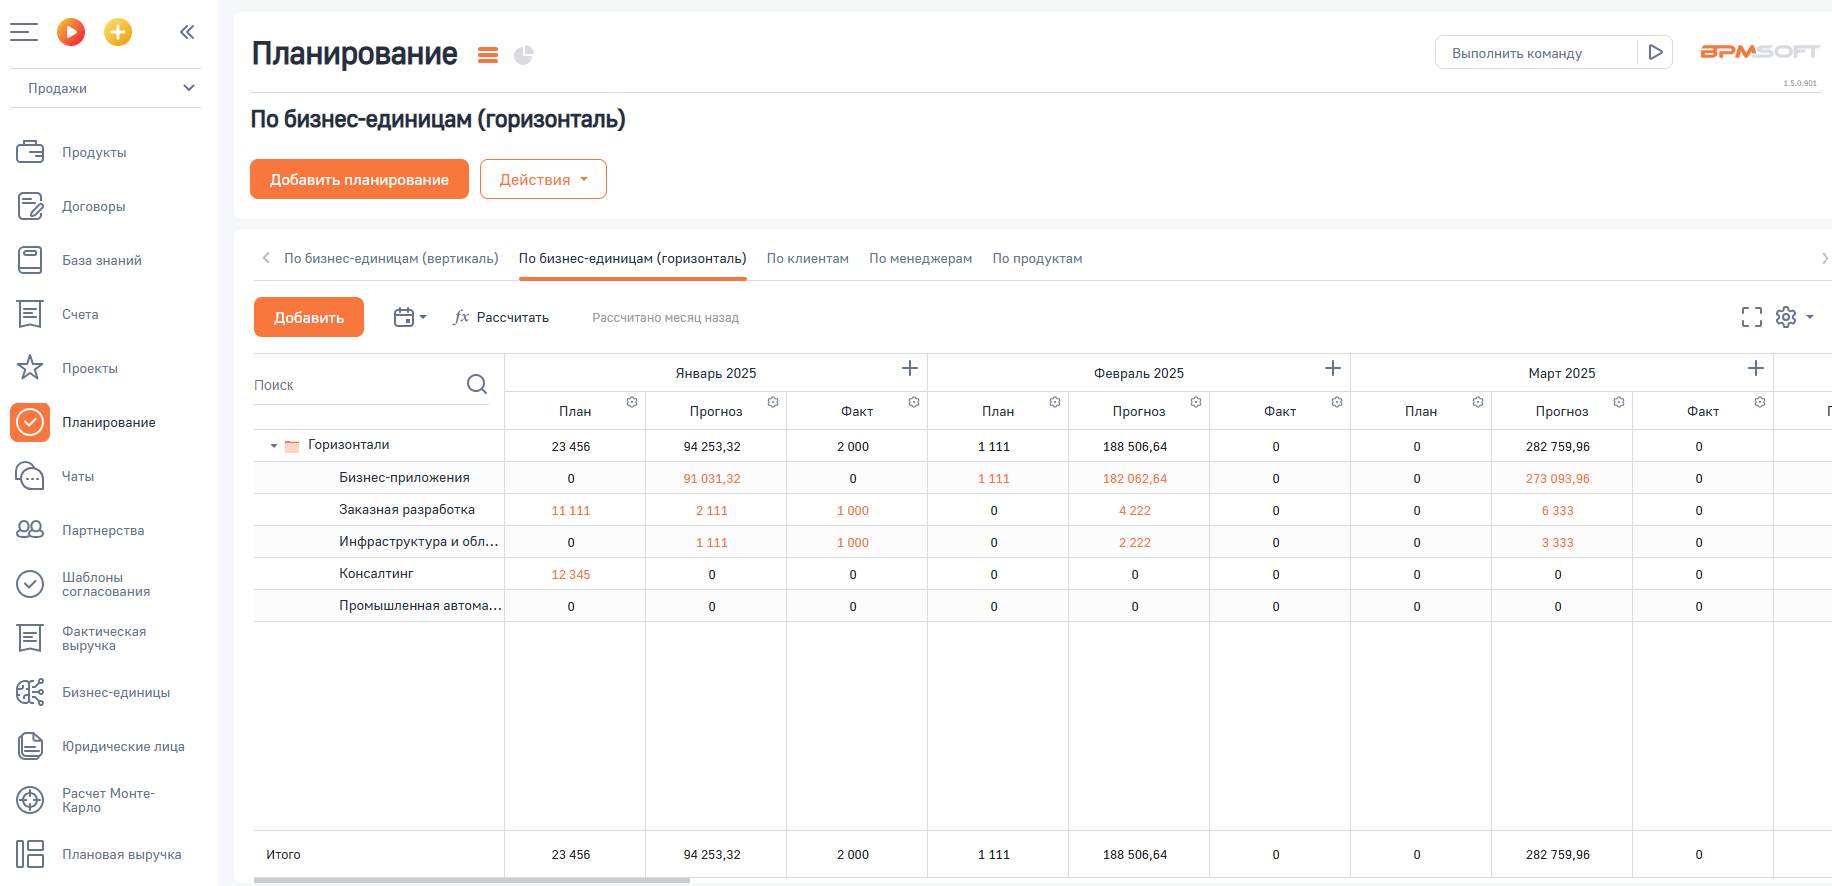1832x886 pixels.
Task: Switch to По продуктам tab
Action: point(1037,258)
